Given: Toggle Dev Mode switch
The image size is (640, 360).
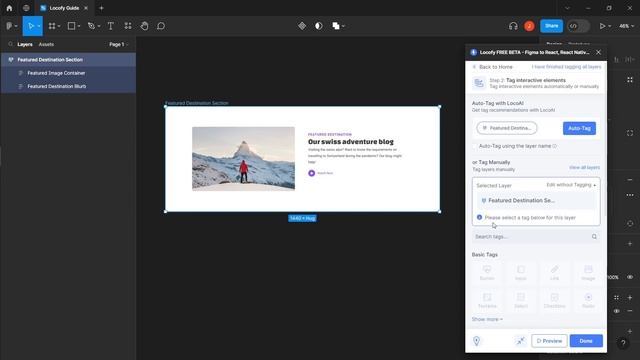Looking at the screenshot, I should point(578,26).
